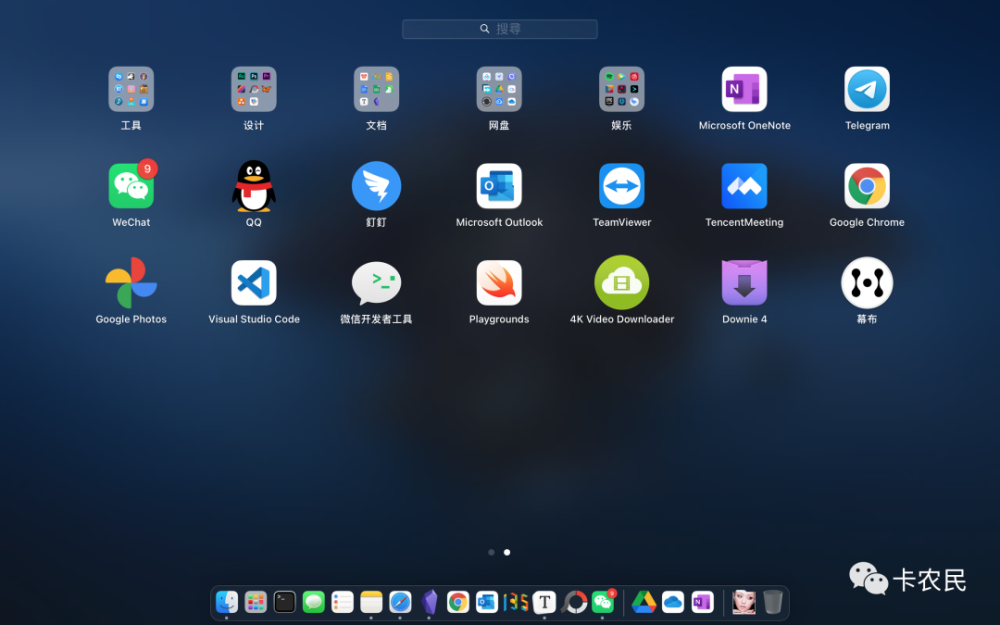Open the 釘釘 (DingTalk) app

(376, 186)
